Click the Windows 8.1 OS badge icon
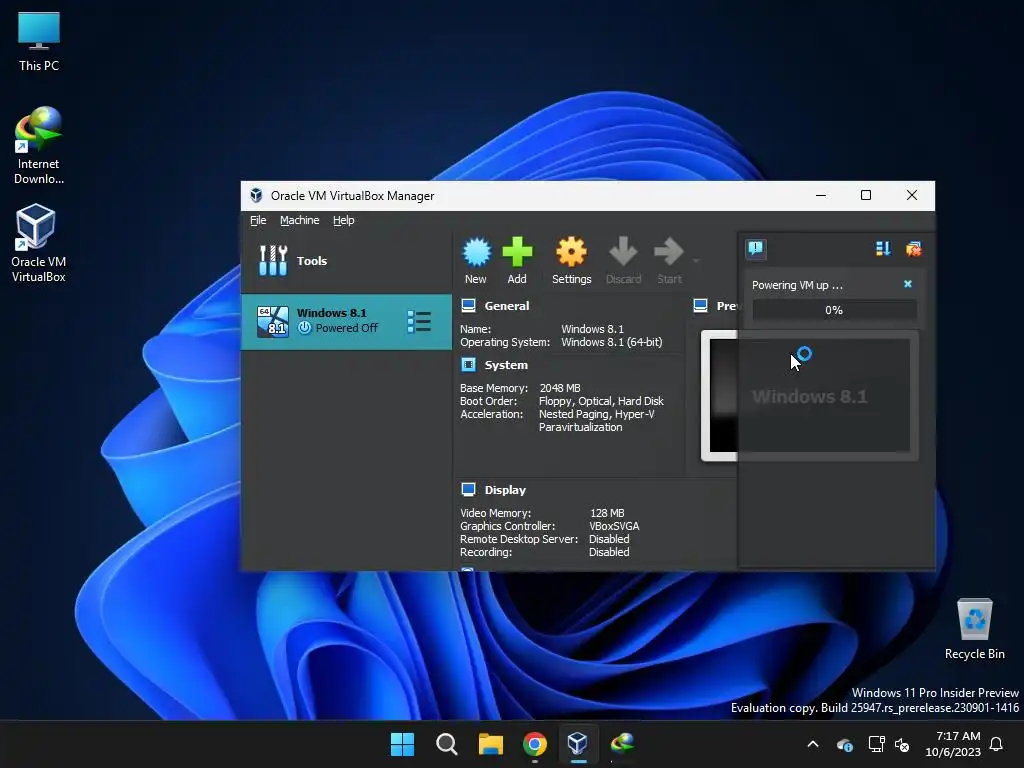 [272, 321]
